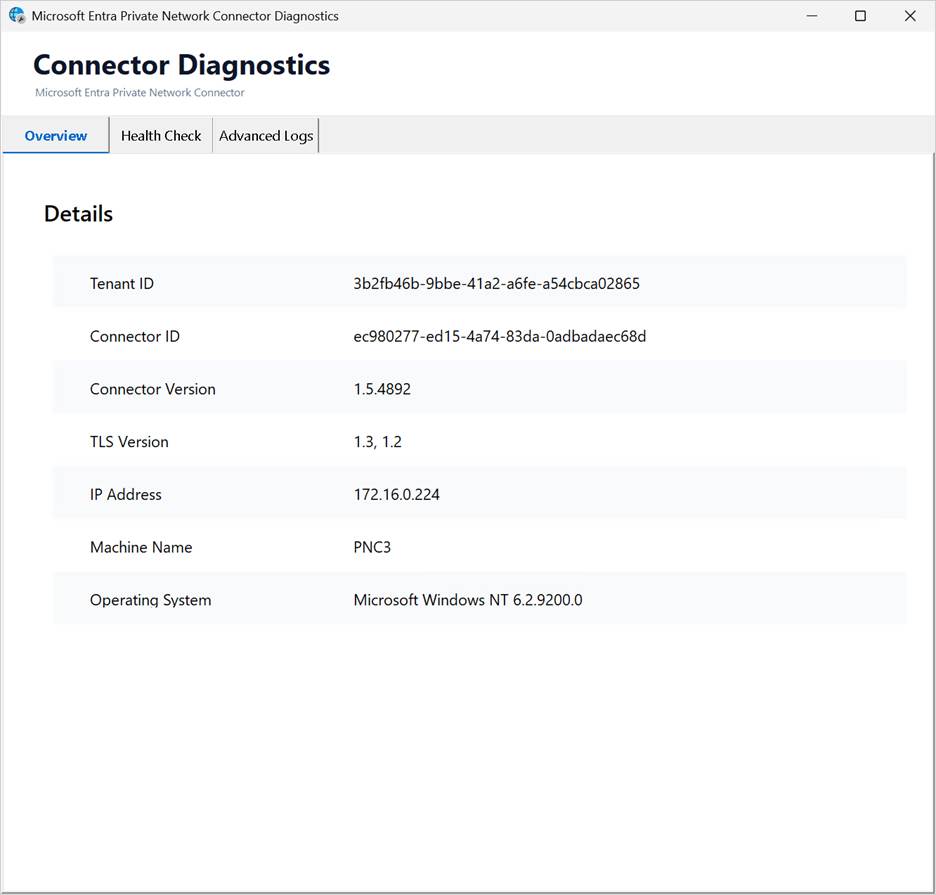
Task: Open the Health Check tab
Action: 161,136
